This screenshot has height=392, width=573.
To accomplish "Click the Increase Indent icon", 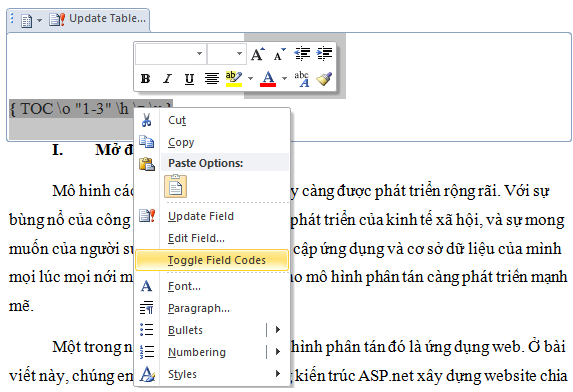I will 324,54.
